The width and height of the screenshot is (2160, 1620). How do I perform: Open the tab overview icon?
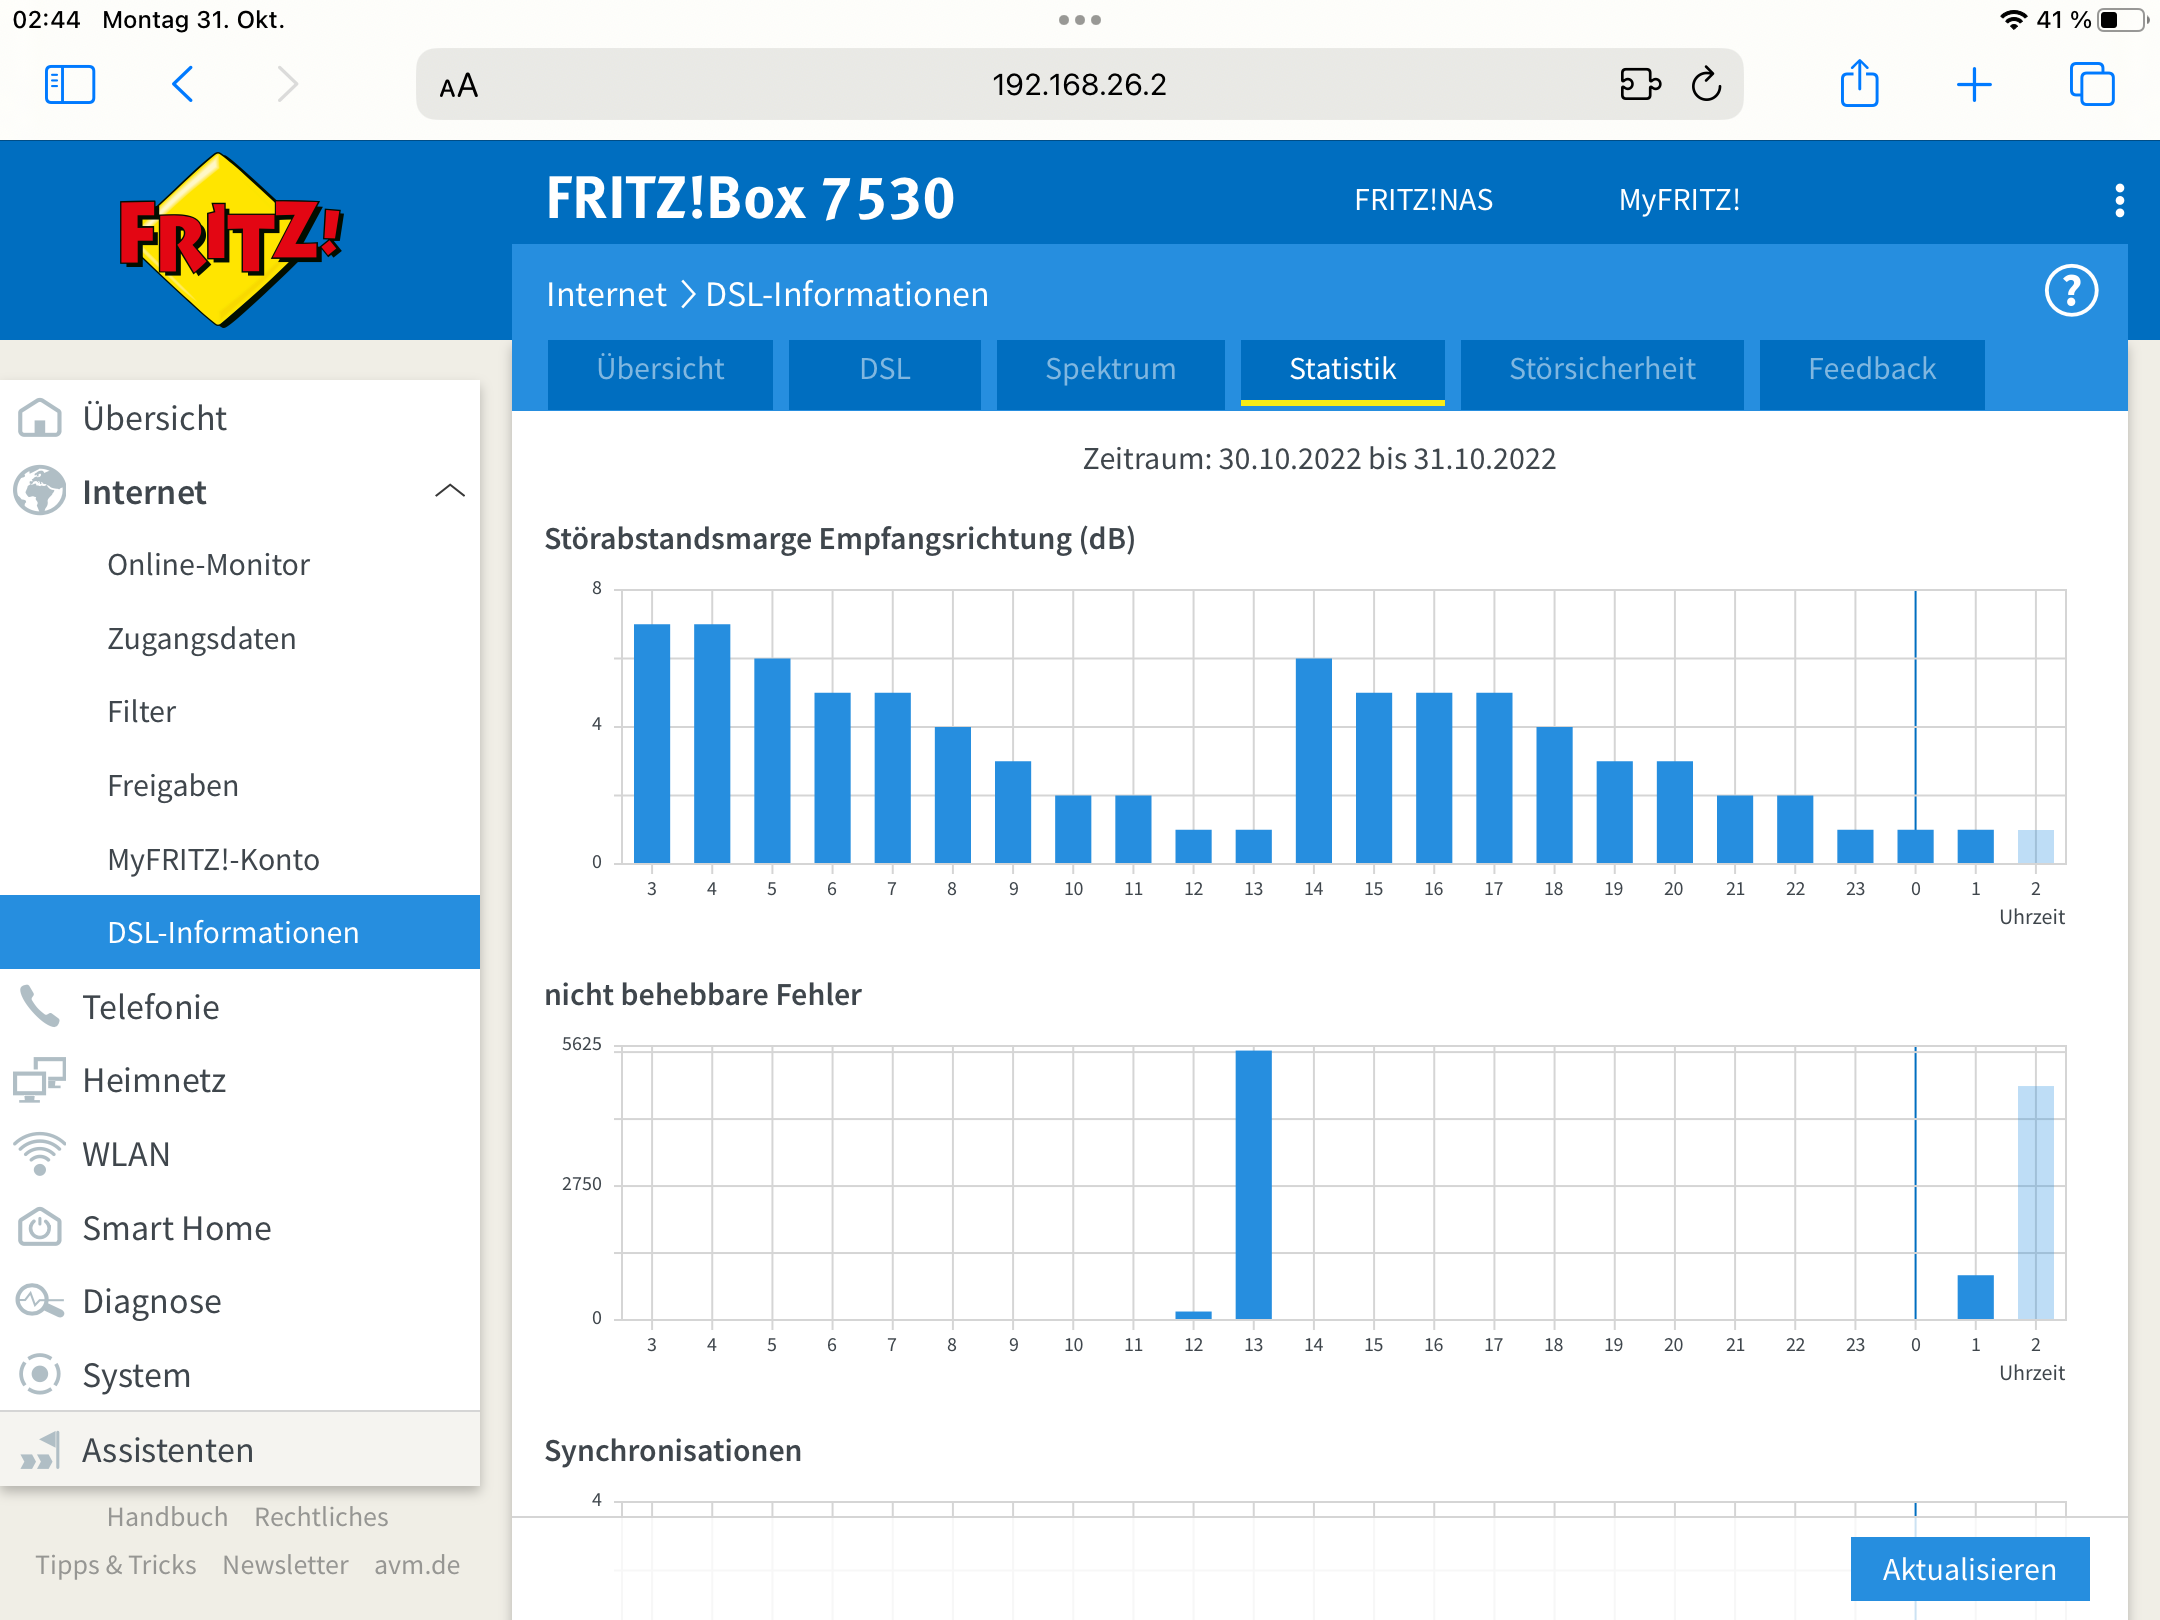(x=2091, y=84)
